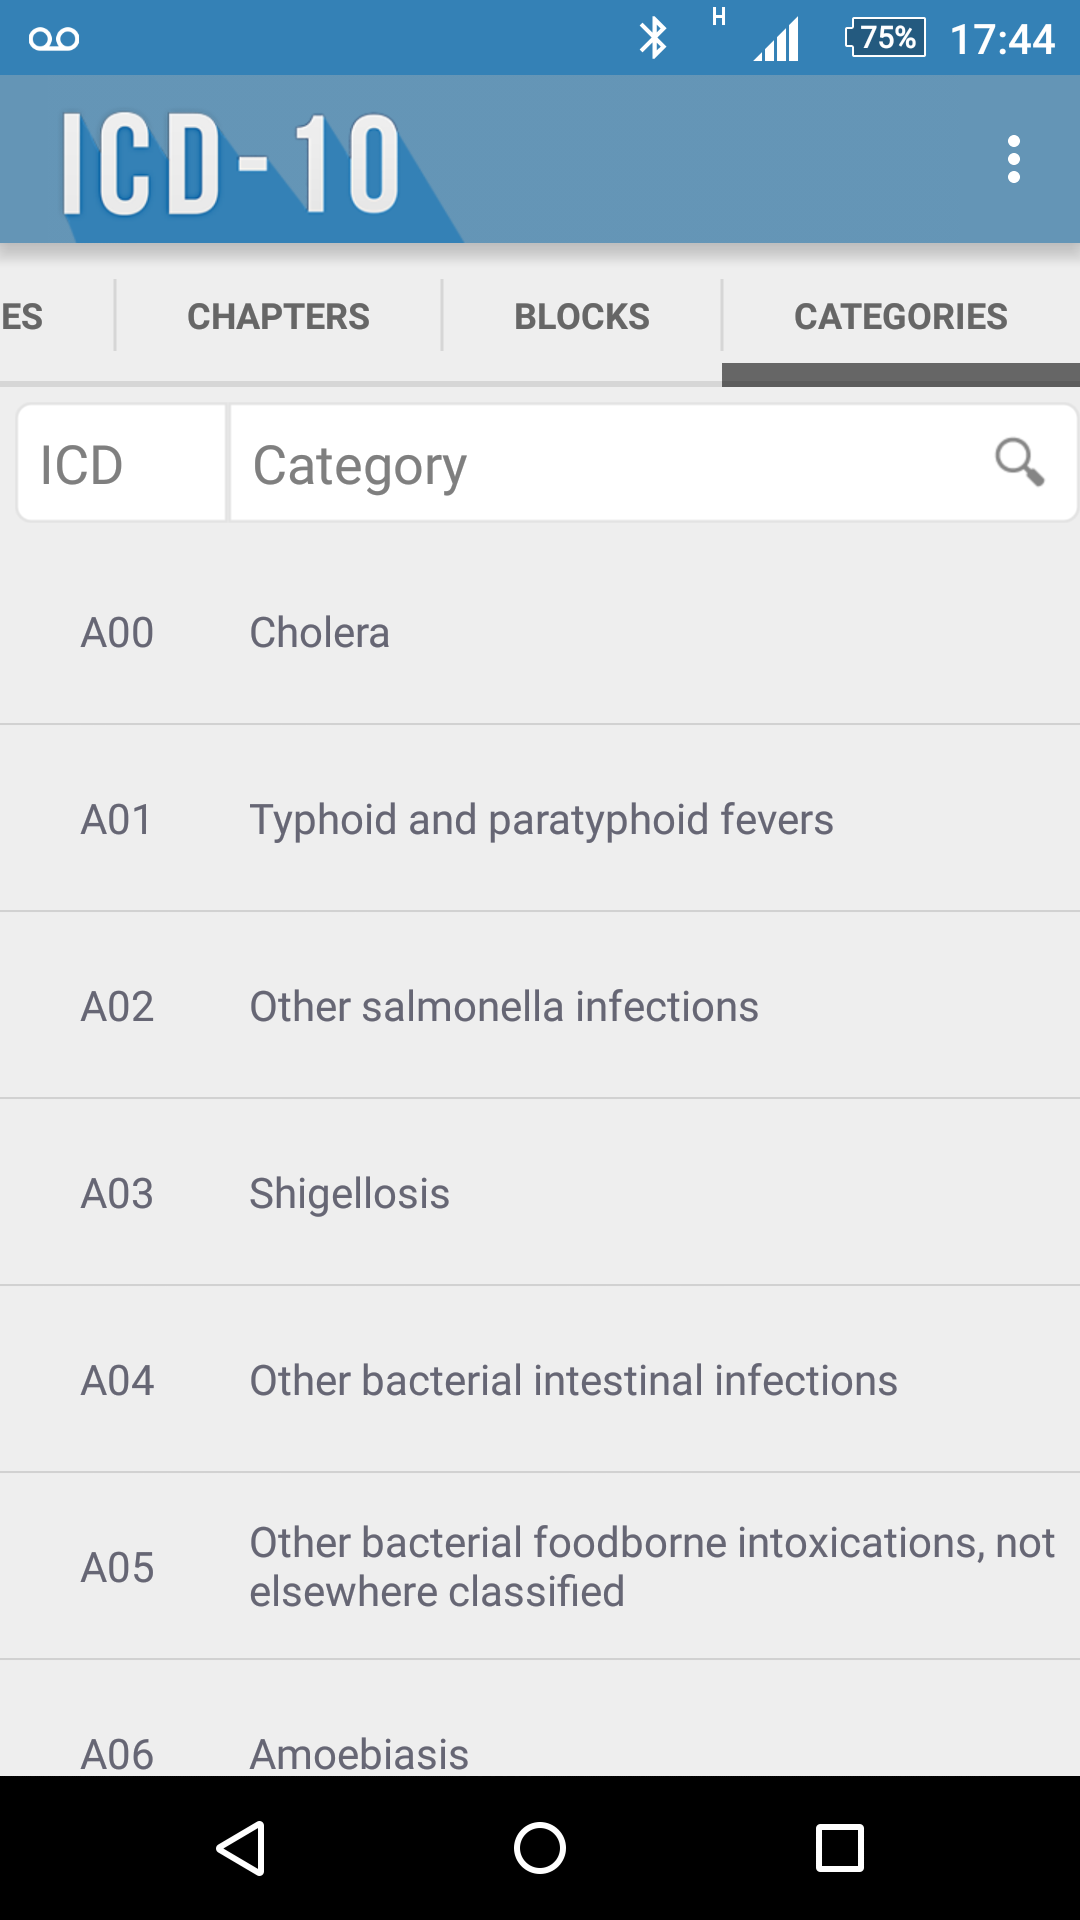Open the A00 Cholera entry
This screenshot has height=1920, width=1080.
(x=540, y=633)
